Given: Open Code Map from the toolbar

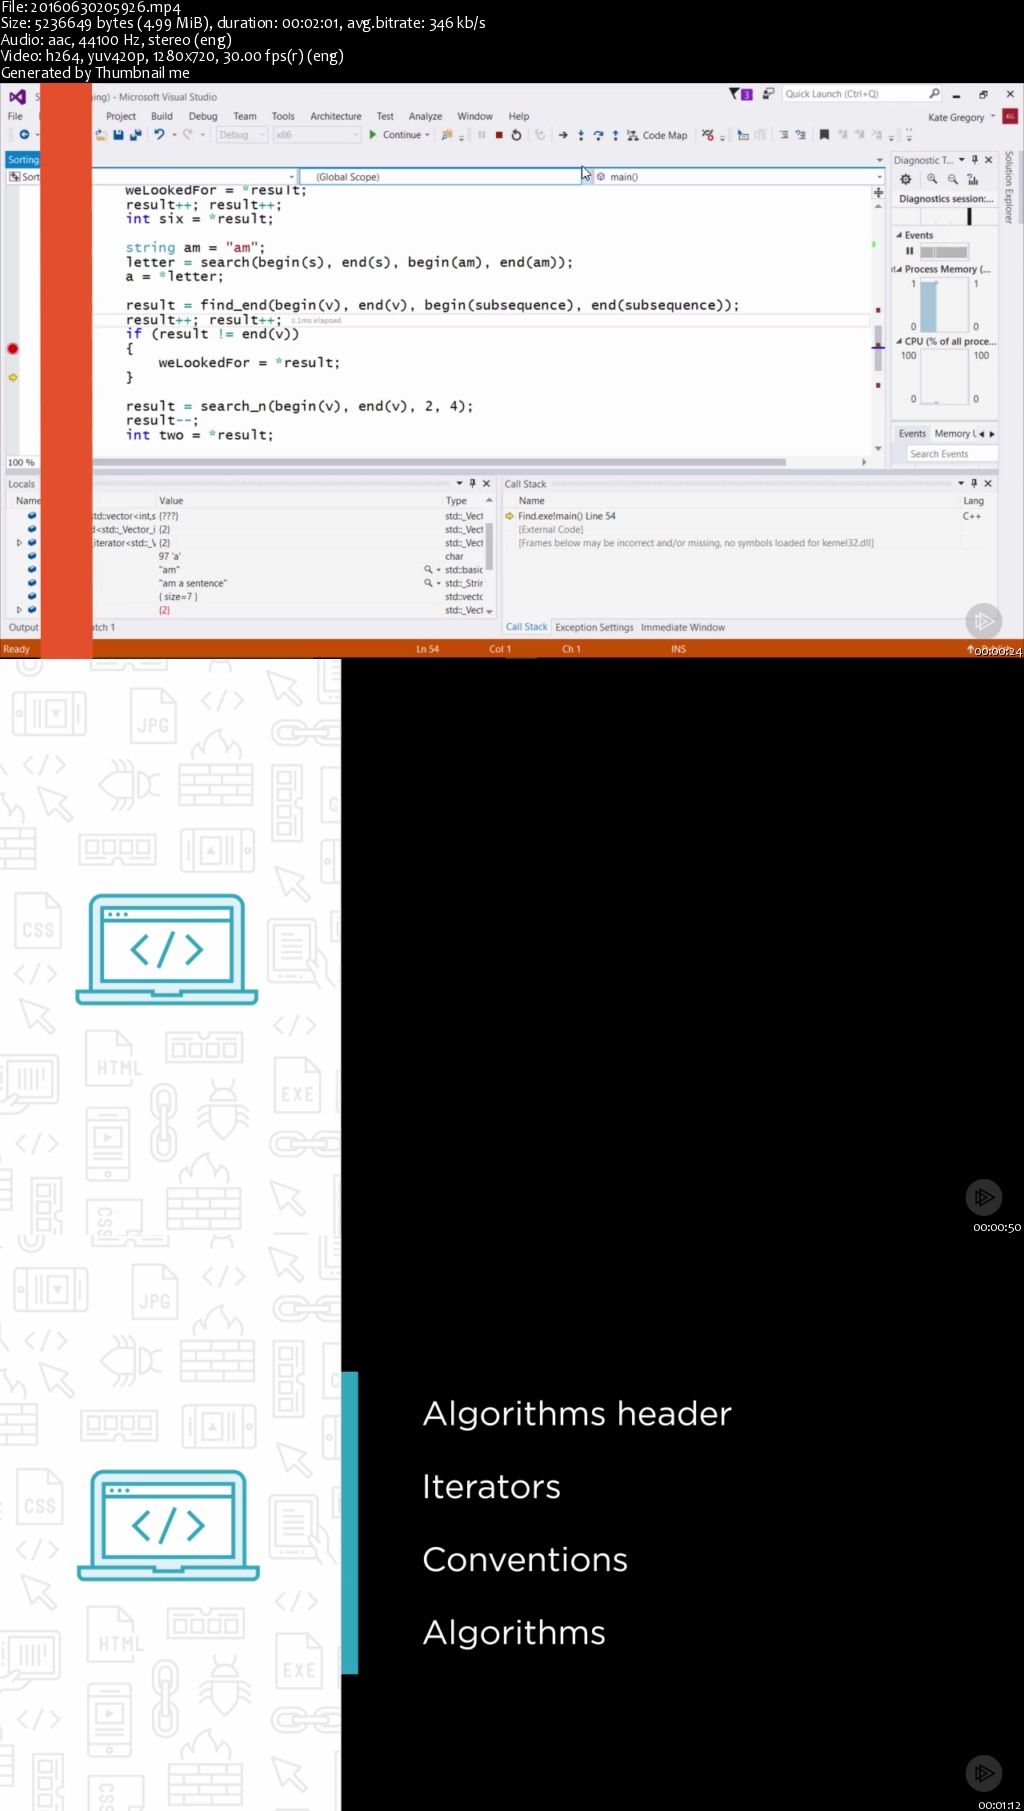Looking at the screenshot, I should coord(657,135).
